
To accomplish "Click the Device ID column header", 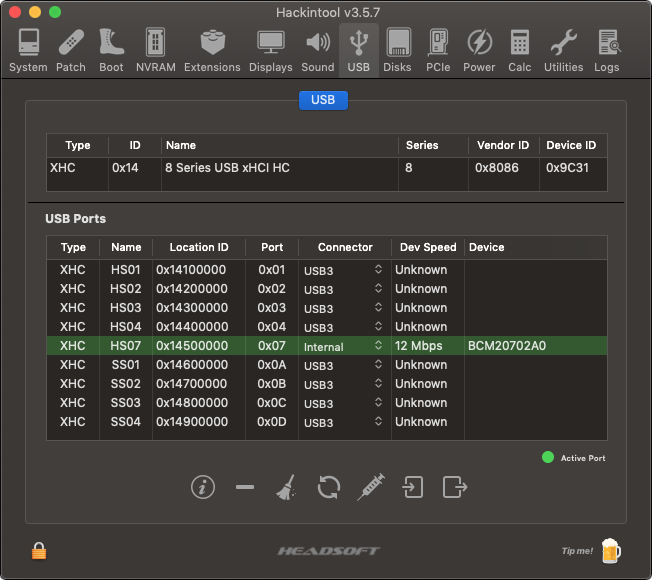I will pos(571,146).
